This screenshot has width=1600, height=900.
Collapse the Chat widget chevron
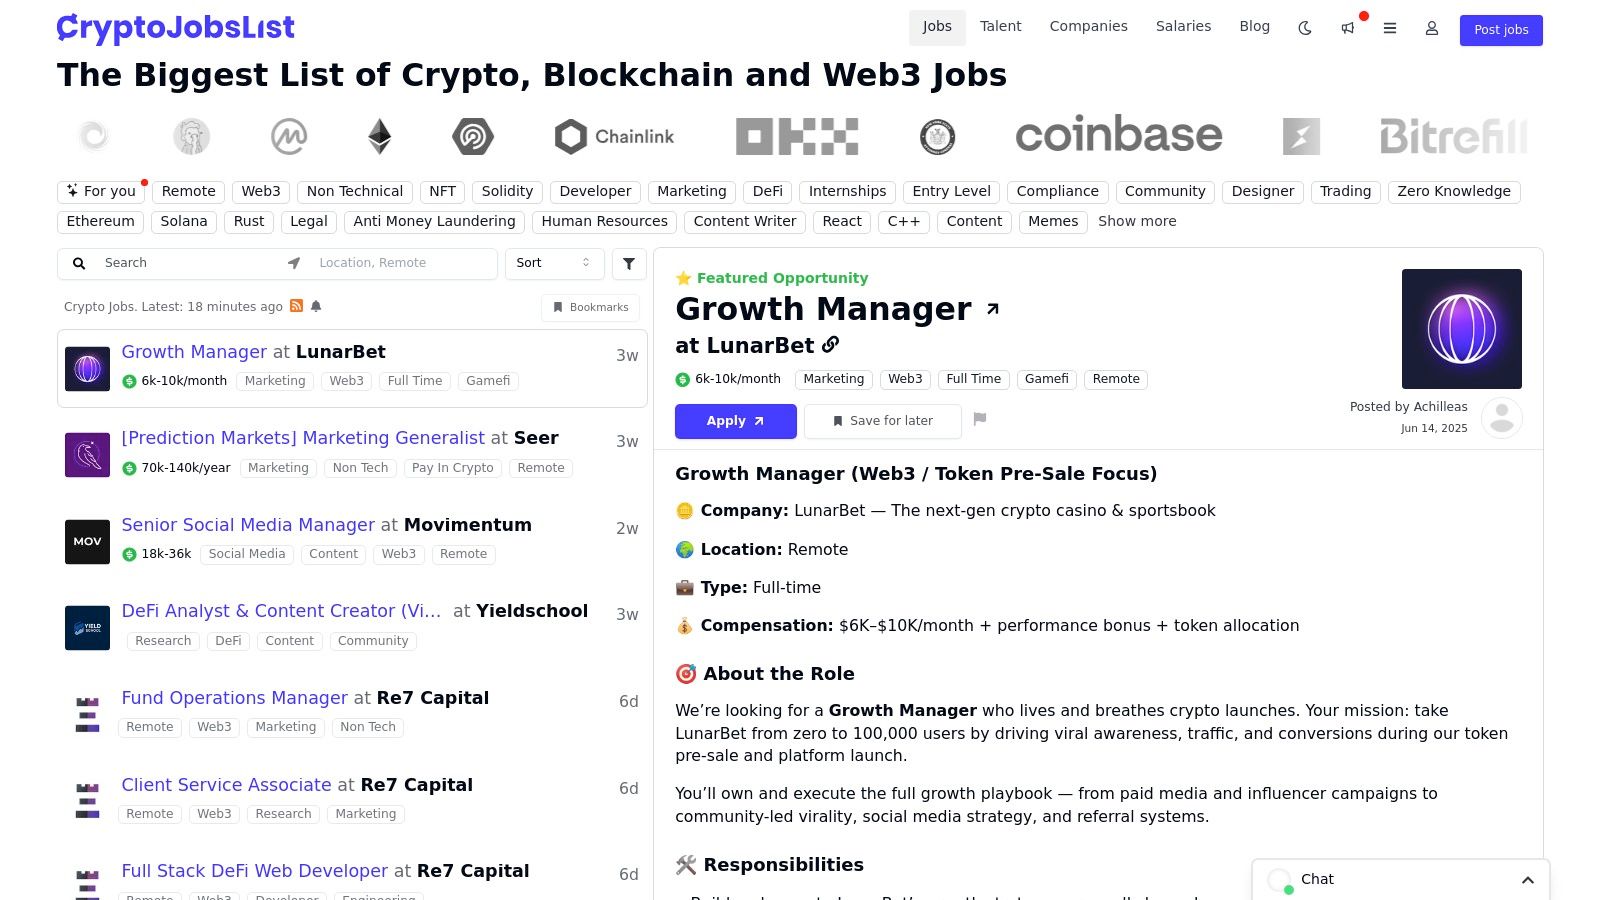(1528, 880)
